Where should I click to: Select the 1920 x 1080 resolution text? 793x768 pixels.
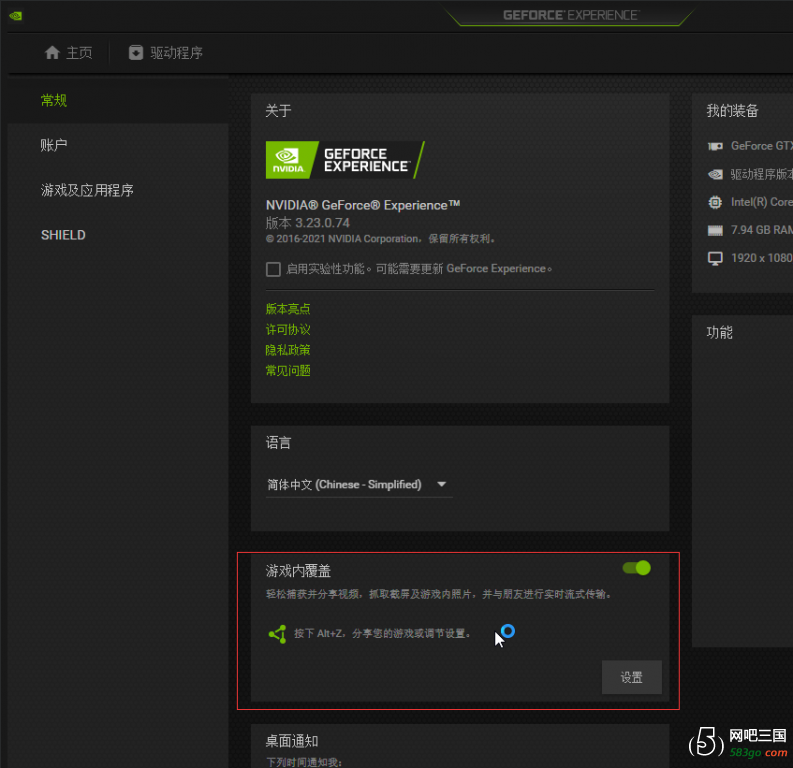click(x=762, y=258)
